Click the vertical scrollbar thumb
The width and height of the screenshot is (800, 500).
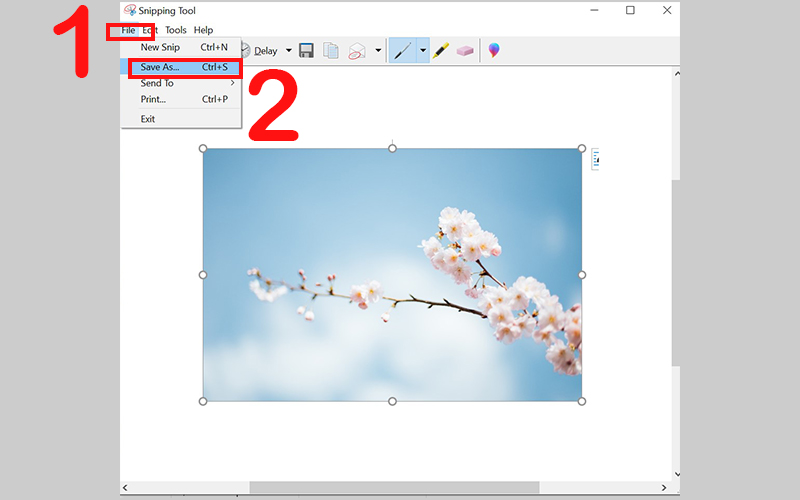tap(677, 272)
